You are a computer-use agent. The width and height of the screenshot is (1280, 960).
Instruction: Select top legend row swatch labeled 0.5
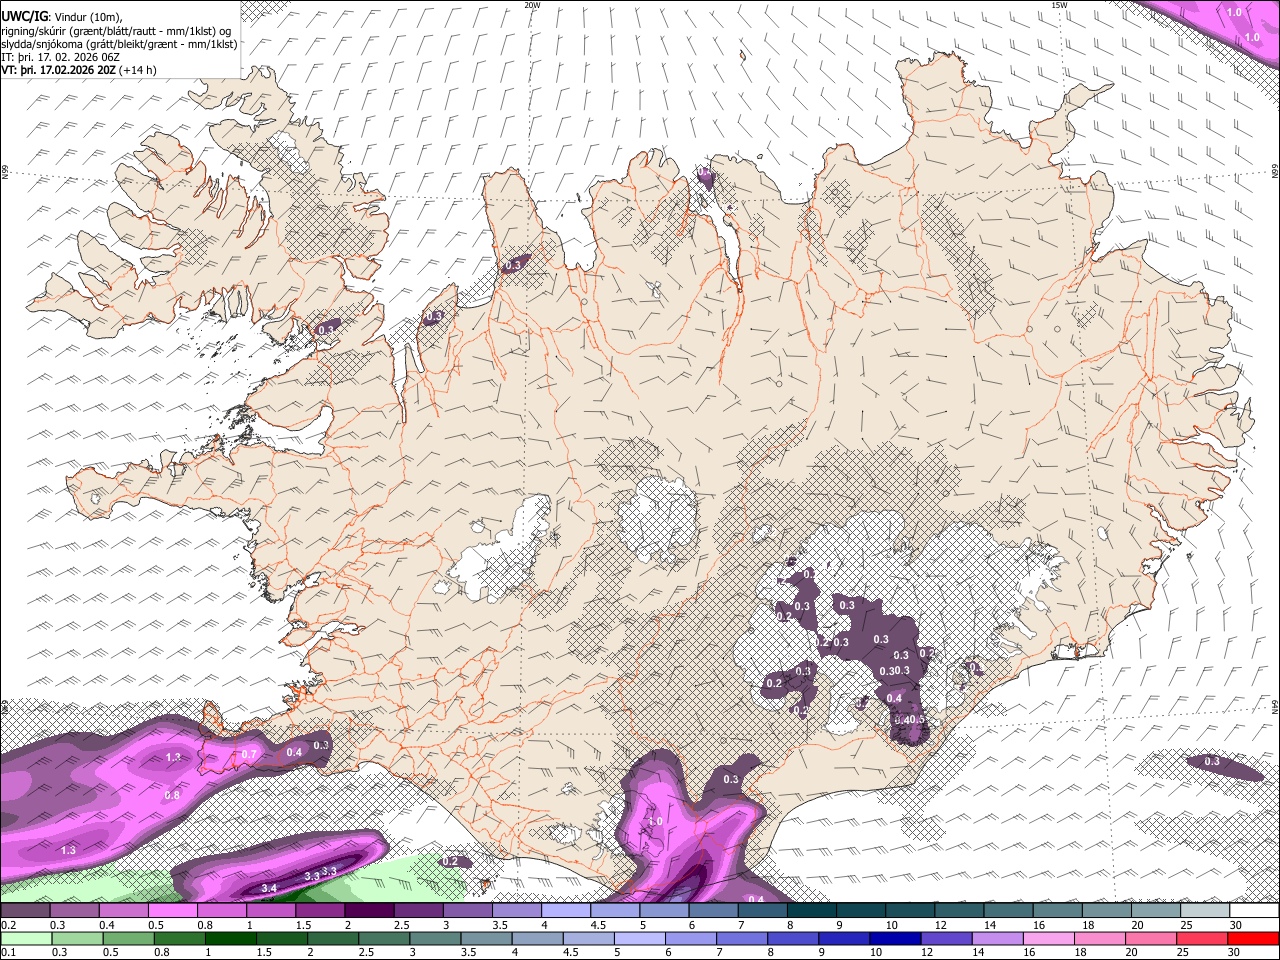click(x=172, y=911)
